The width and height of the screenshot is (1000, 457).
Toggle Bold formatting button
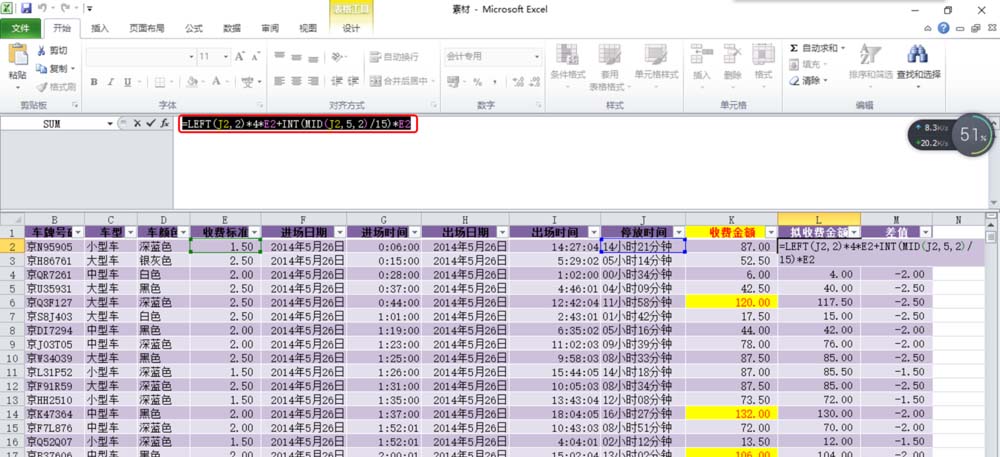[97, 82]
